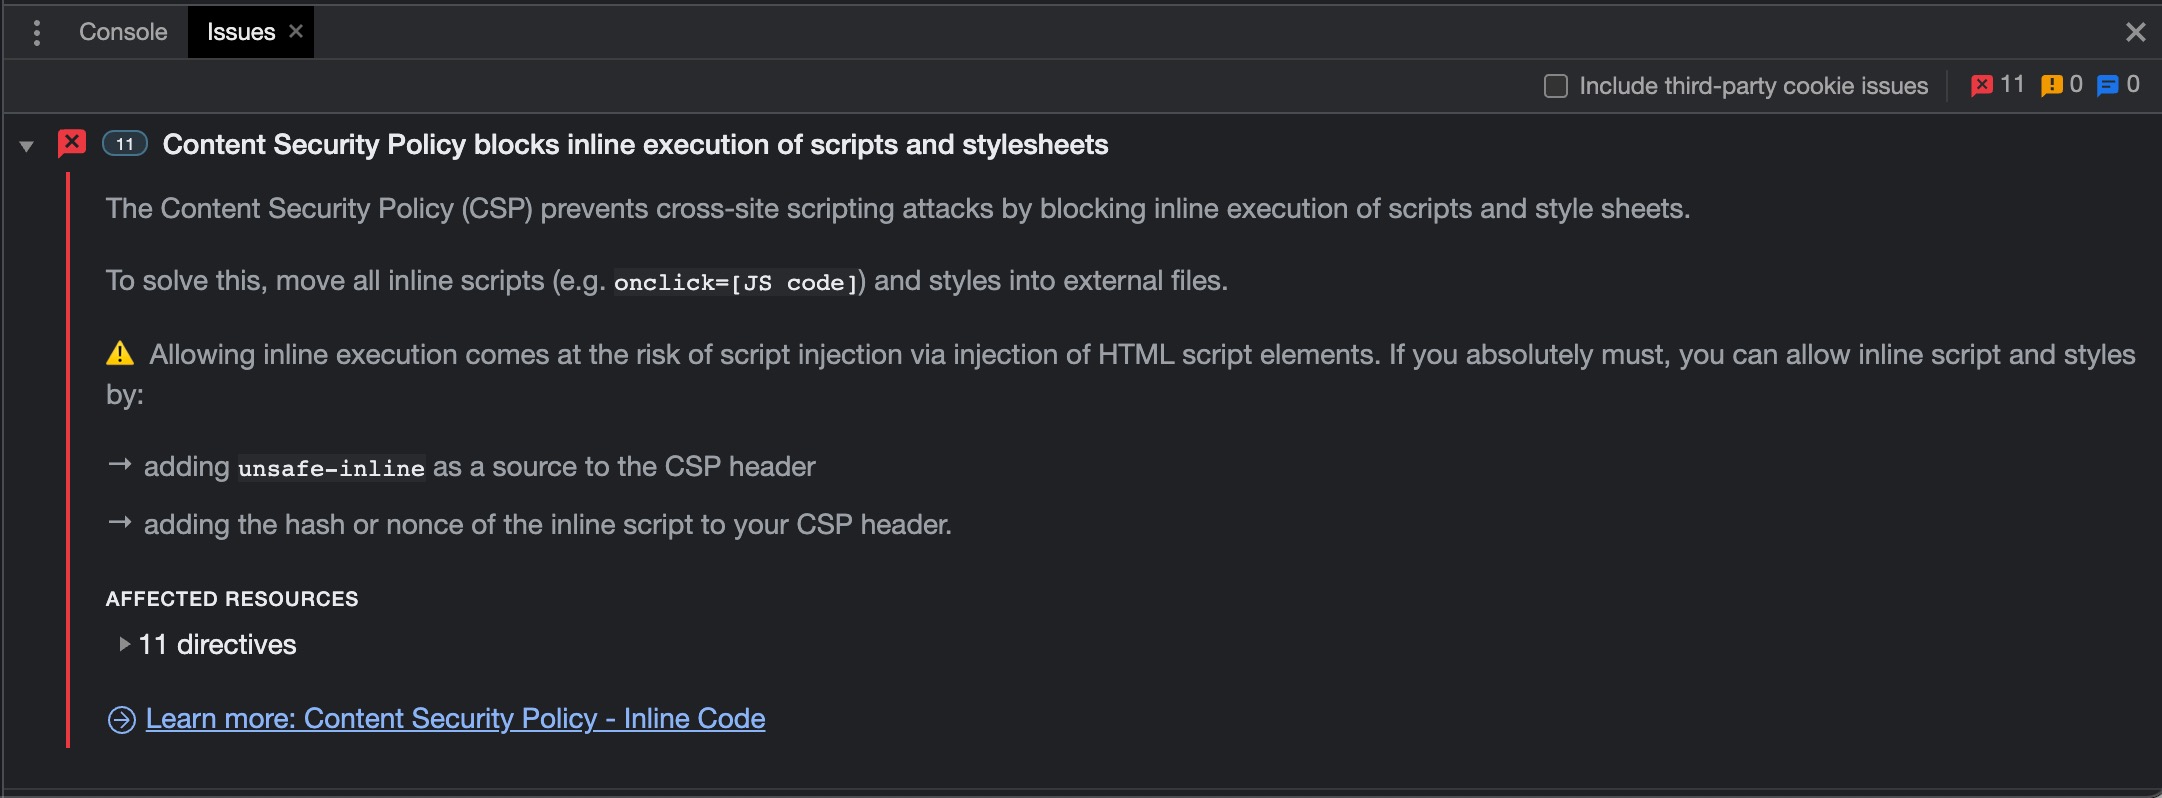Click the blue improvements counter icon

2107,86
